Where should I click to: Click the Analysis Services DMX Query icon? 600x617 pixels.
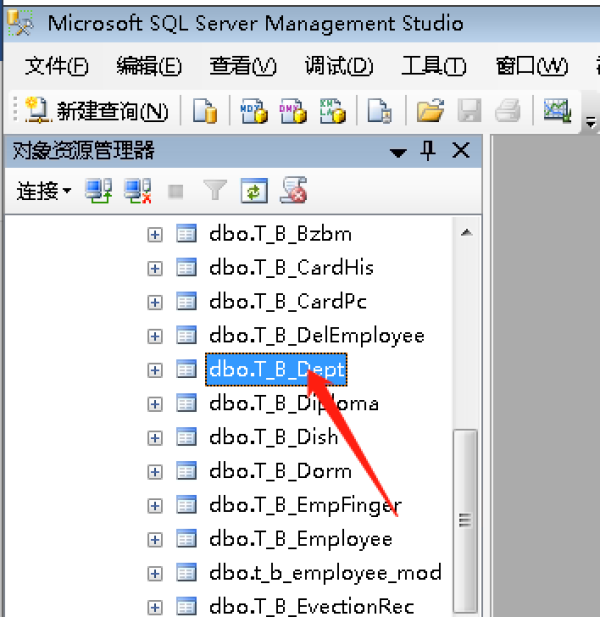point(293,111)
